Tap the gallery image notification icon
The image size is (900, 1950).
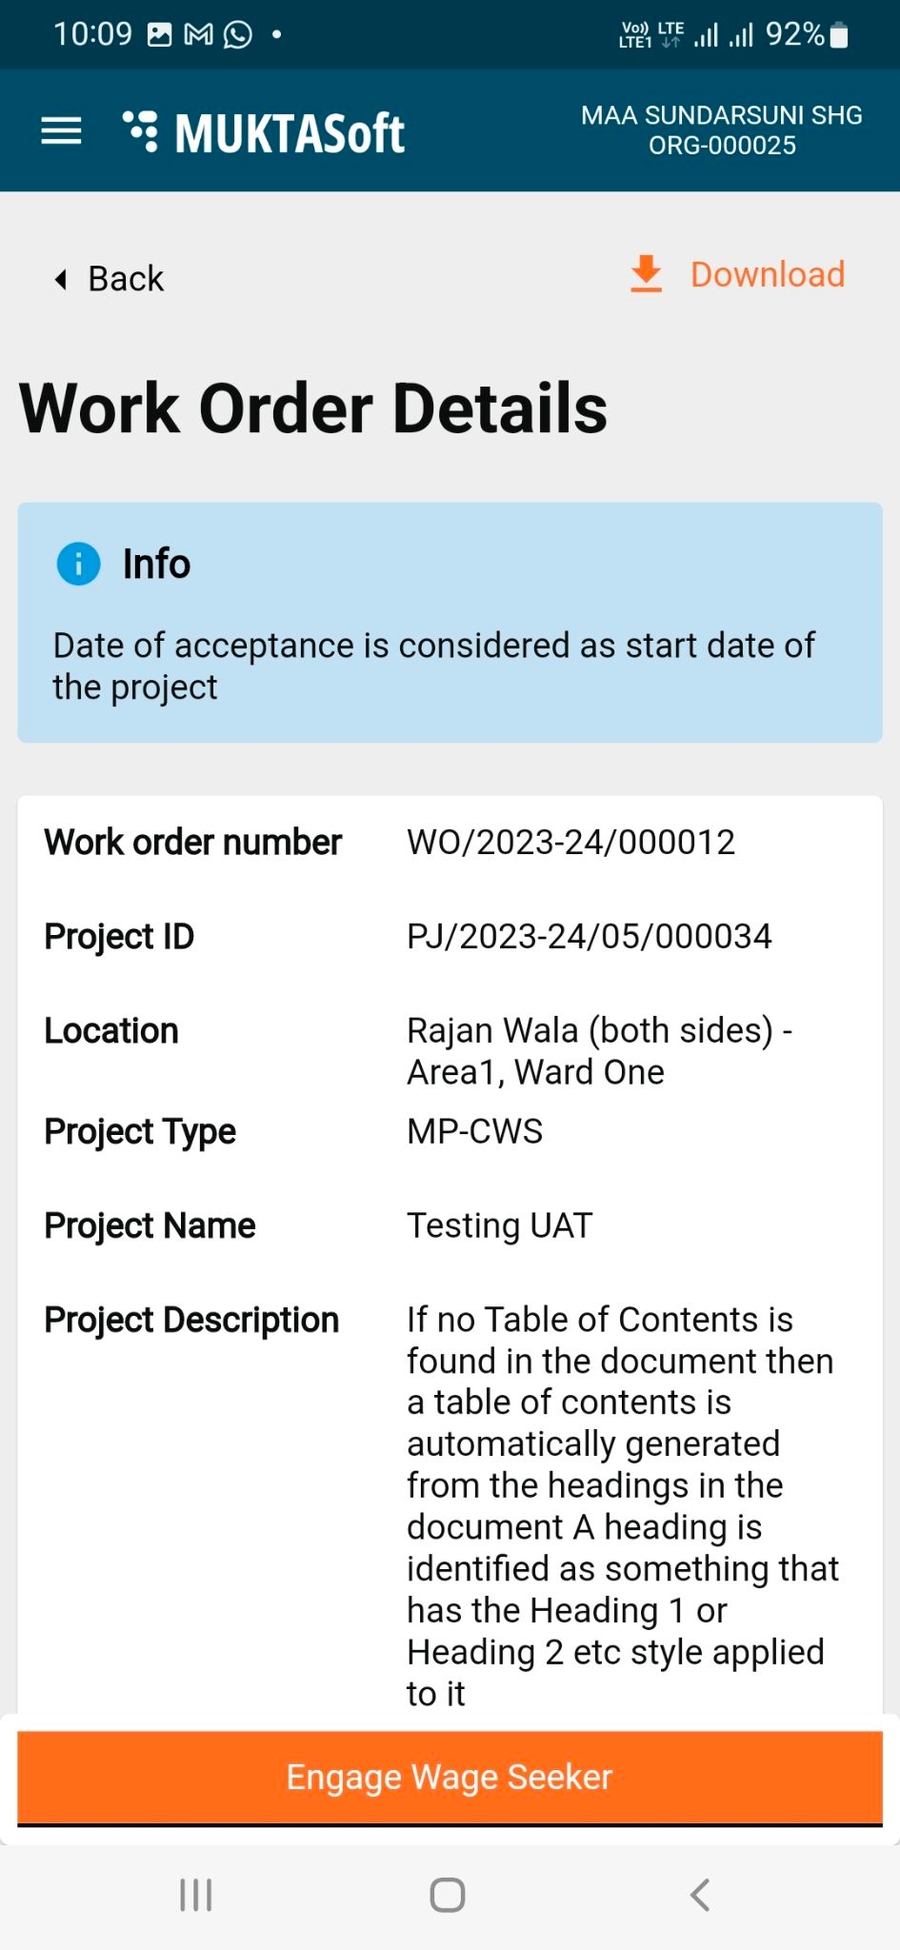click(159, 35)
